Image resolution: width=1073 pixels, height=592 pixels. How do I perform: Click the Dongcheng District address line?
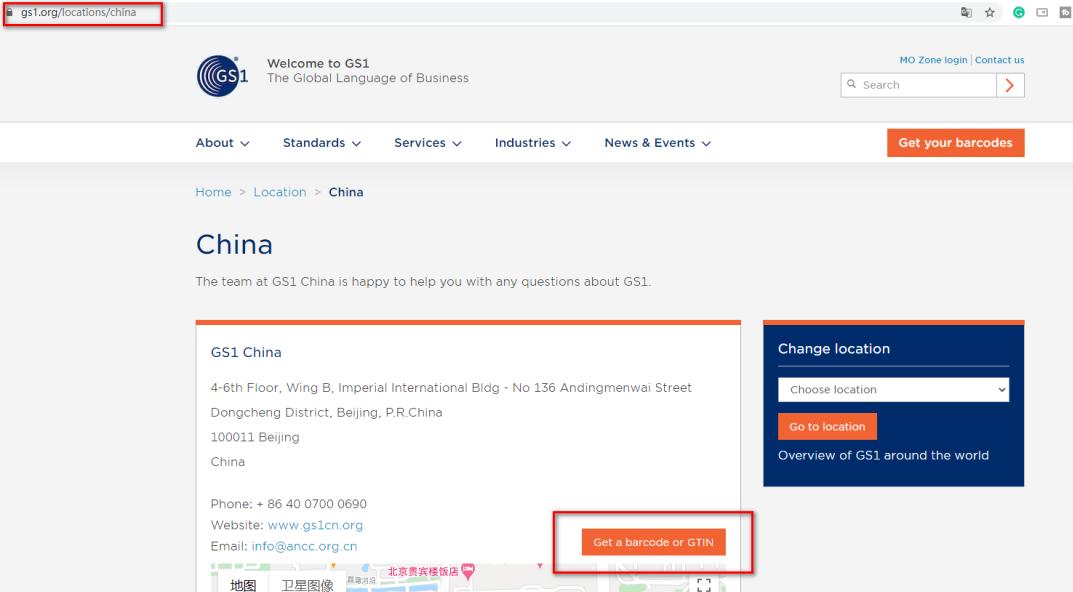click(326, 413)
